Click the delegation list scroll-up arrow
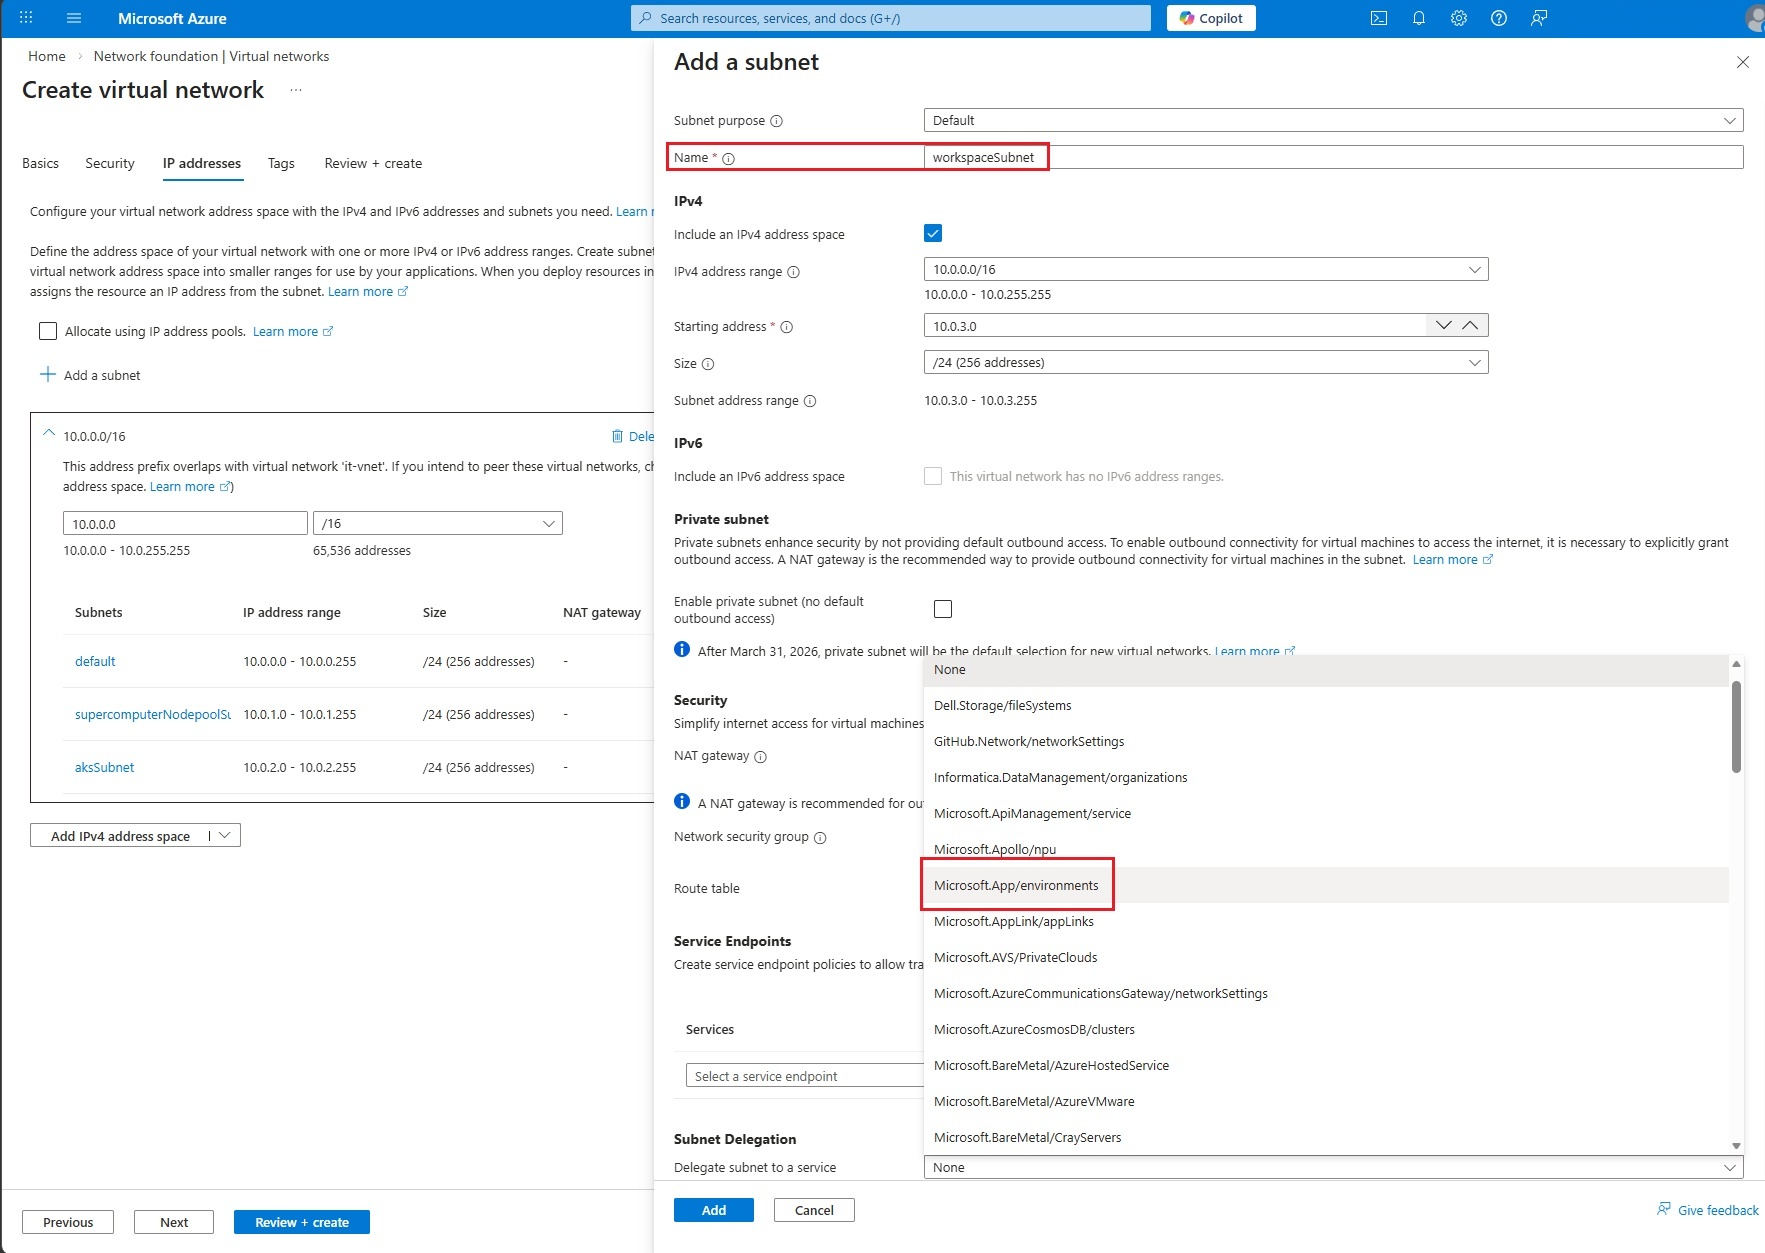Viewport: 1765px width, 1253px height. click(x=1737, y=664)
